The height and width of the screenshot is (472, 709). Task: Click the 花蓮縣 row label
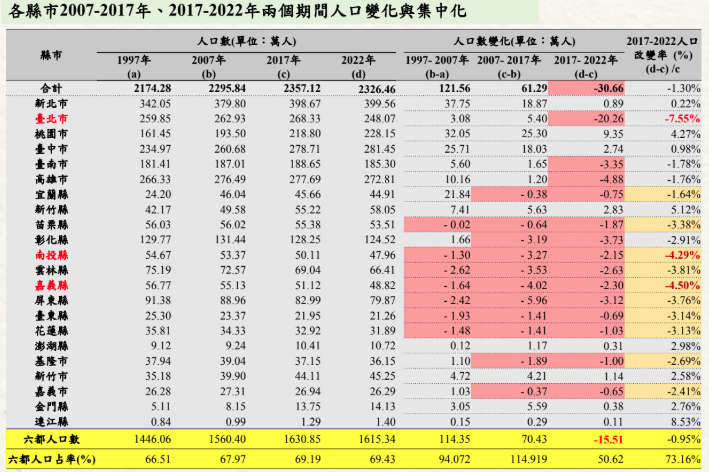[x=51, y=331]
